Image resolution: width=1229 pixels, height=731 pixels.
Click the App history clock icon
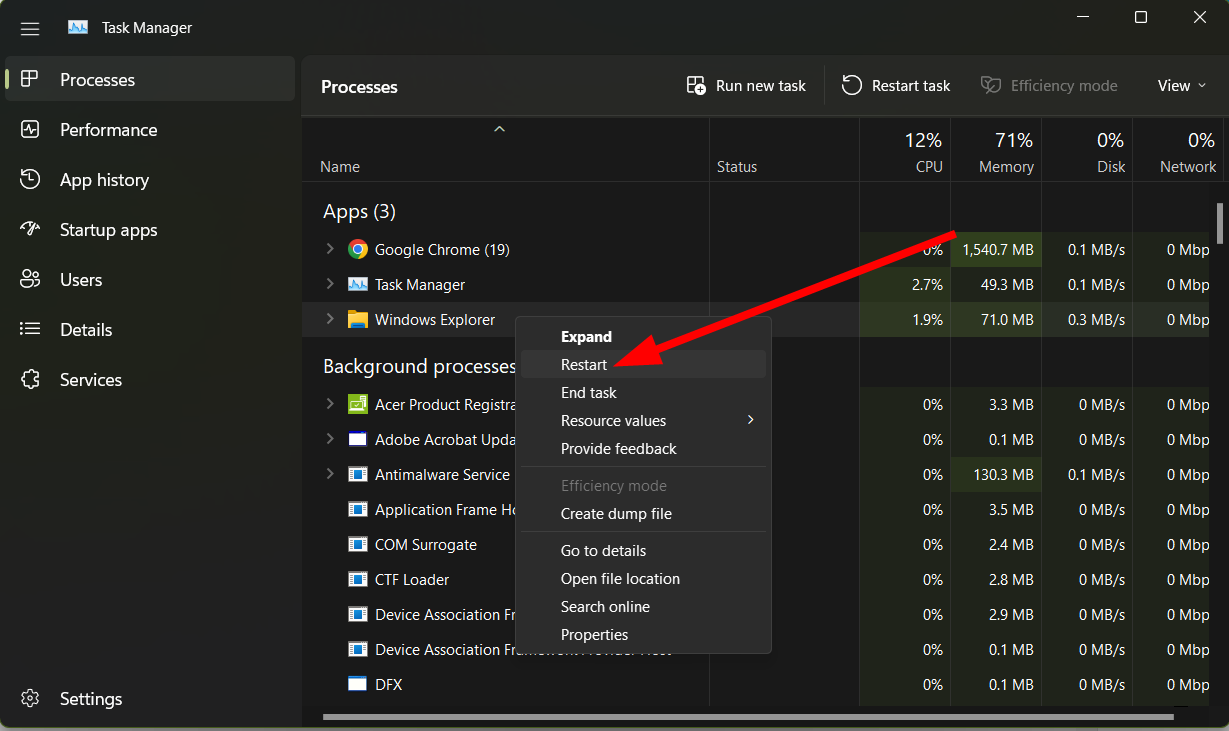tap(30, 179)
